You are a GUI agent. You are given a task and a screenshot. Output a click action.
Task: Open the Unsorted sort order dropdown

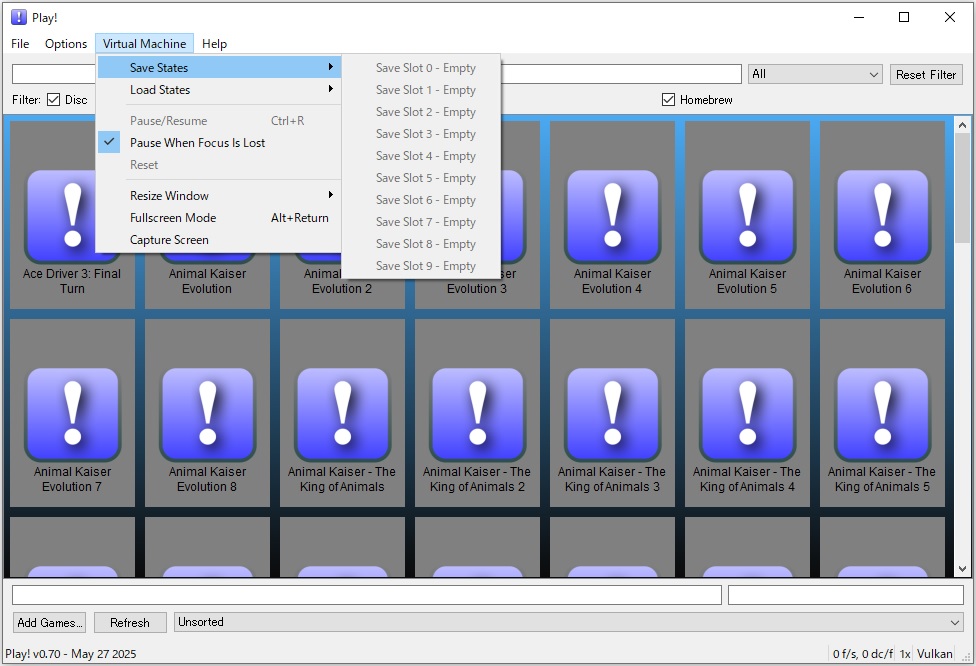tap(569, 622)
